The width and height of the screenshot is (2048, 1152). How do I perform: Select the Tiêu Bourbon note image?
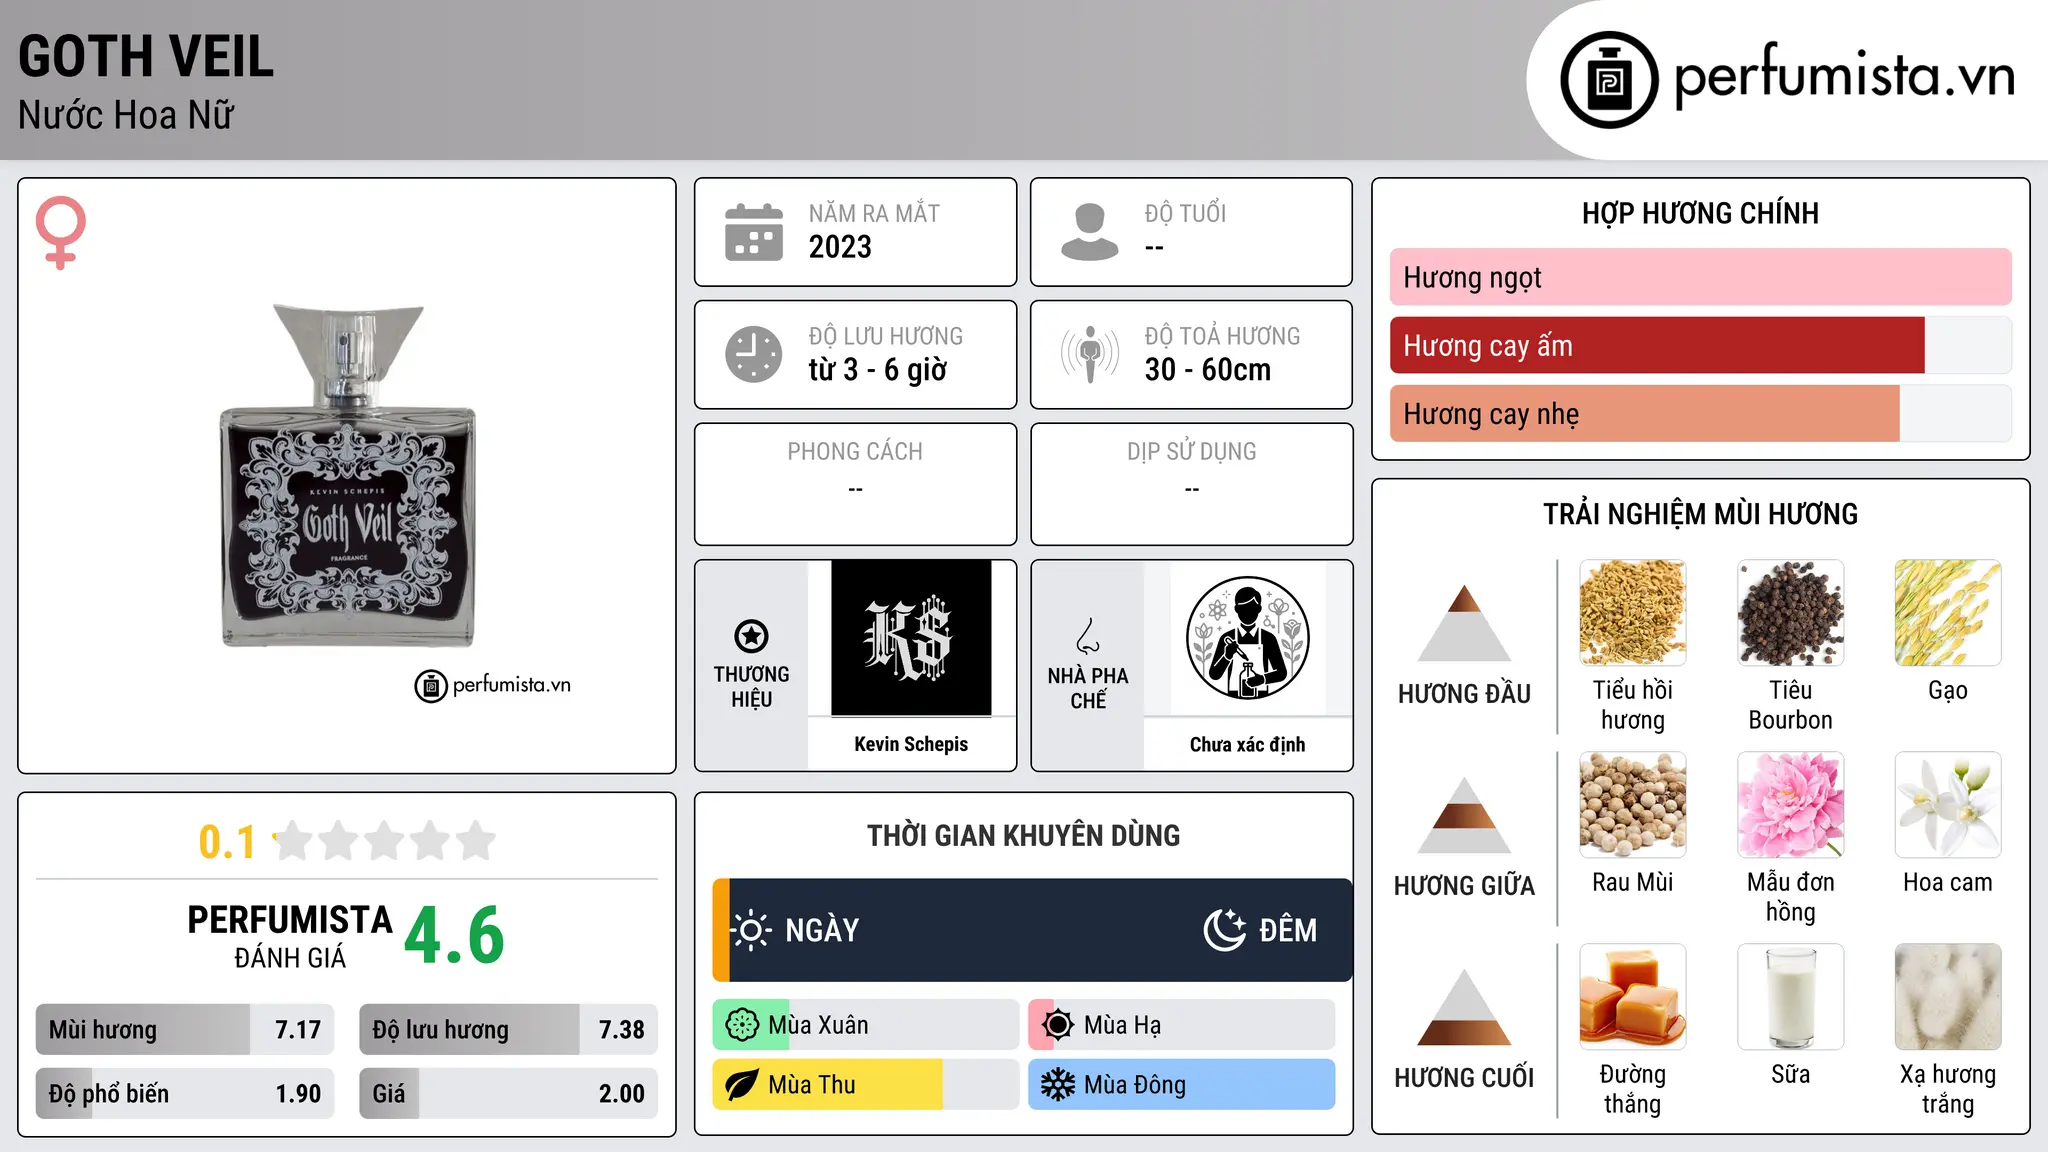(1790, 613)
